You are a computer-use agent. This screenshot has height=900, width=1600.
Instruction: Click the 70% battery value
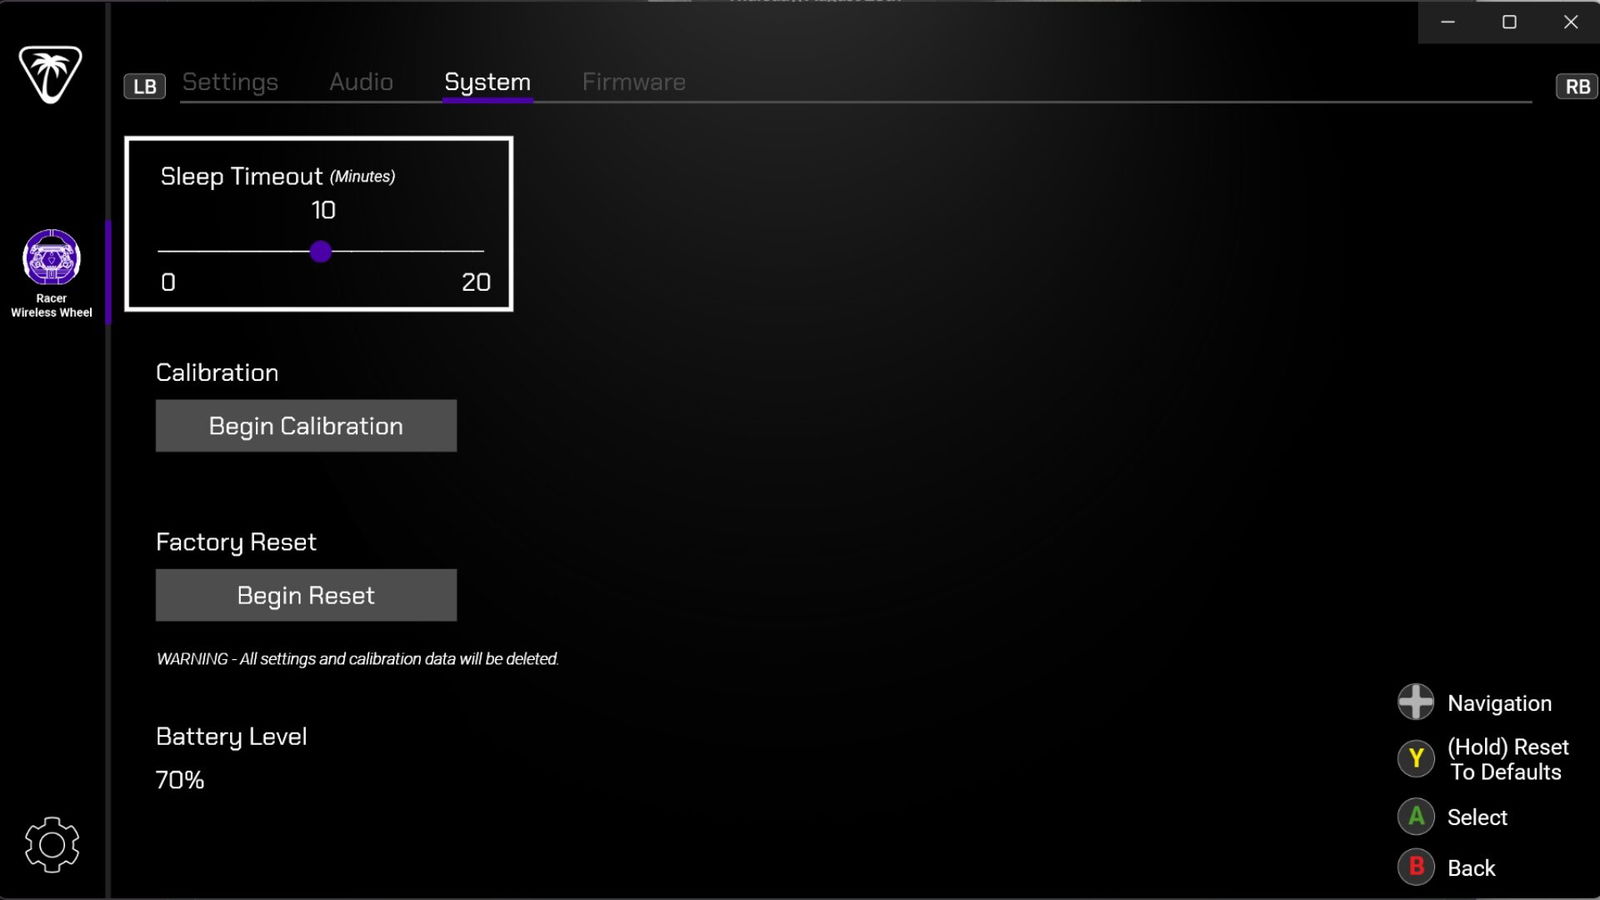[x=180, y=780]
